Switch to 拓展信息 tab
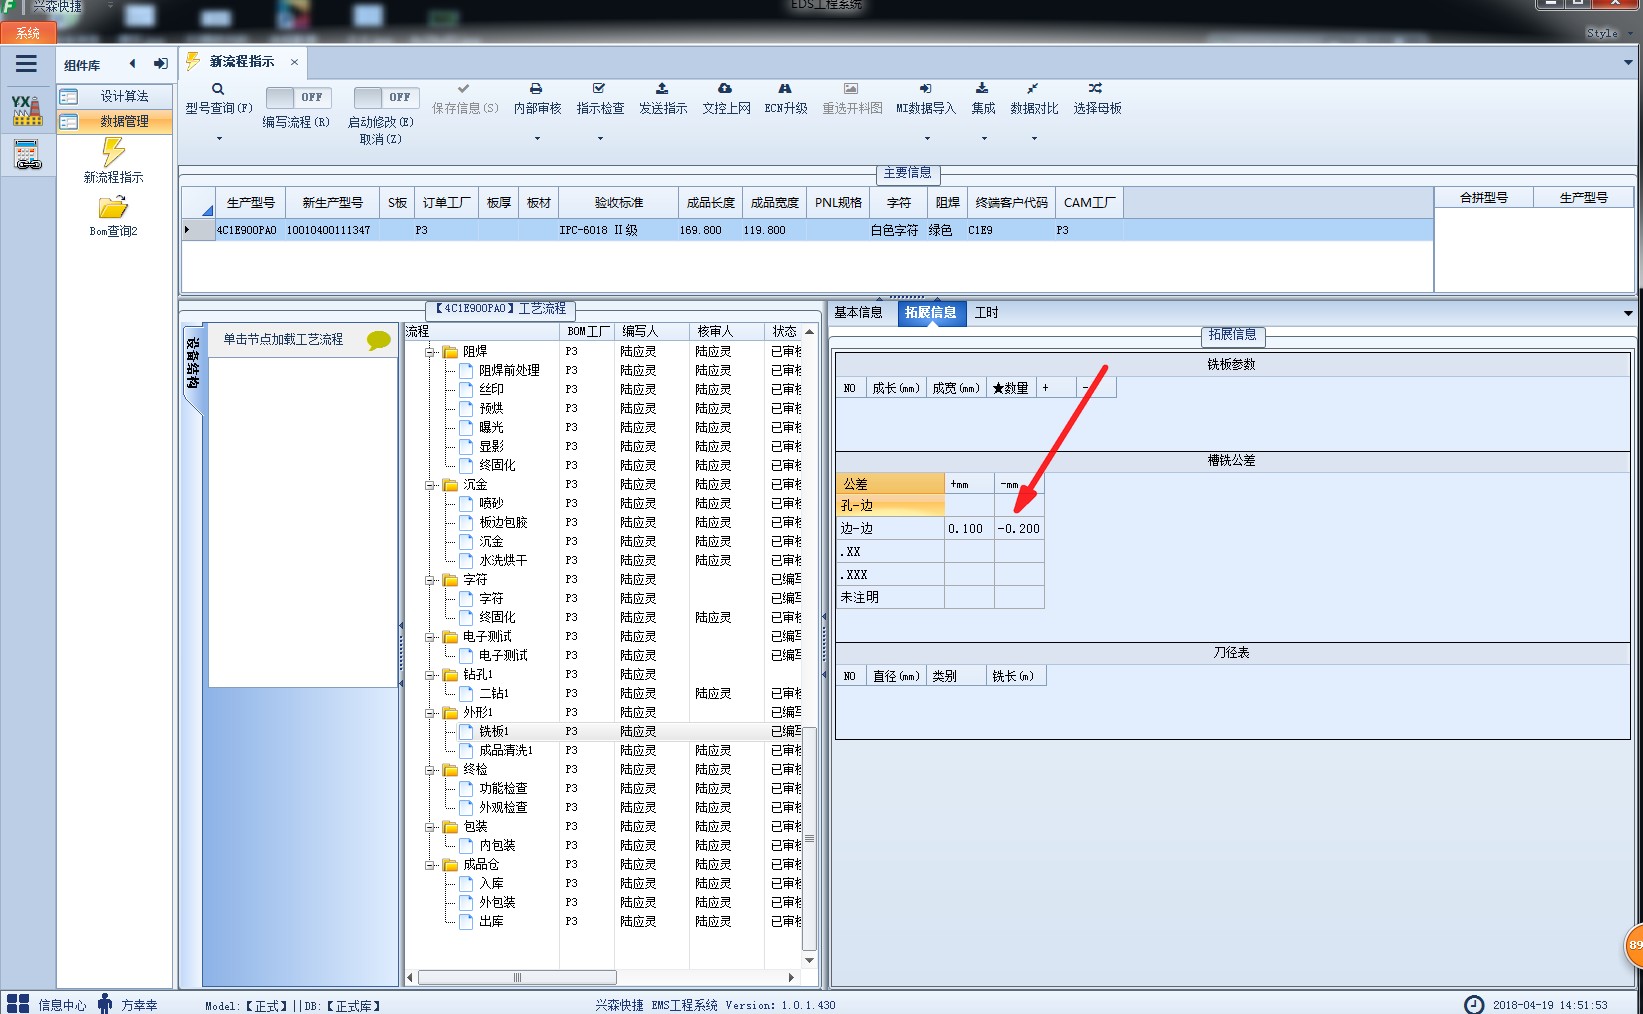Image resolution: width=1643 pixels, height=1014 pixels. coord(930,313)
